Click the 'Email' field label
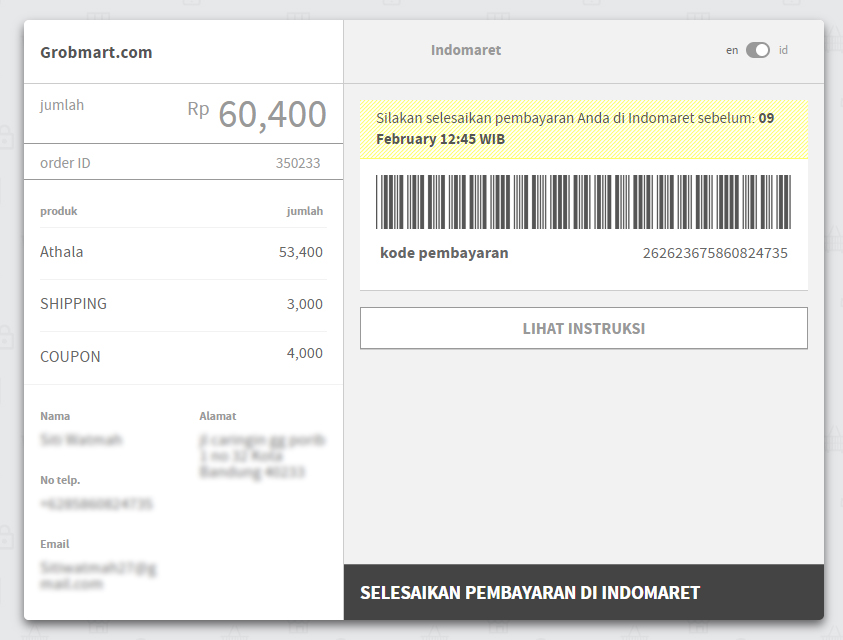This screenshot has height=640, width=843. (x=55, y=544)
